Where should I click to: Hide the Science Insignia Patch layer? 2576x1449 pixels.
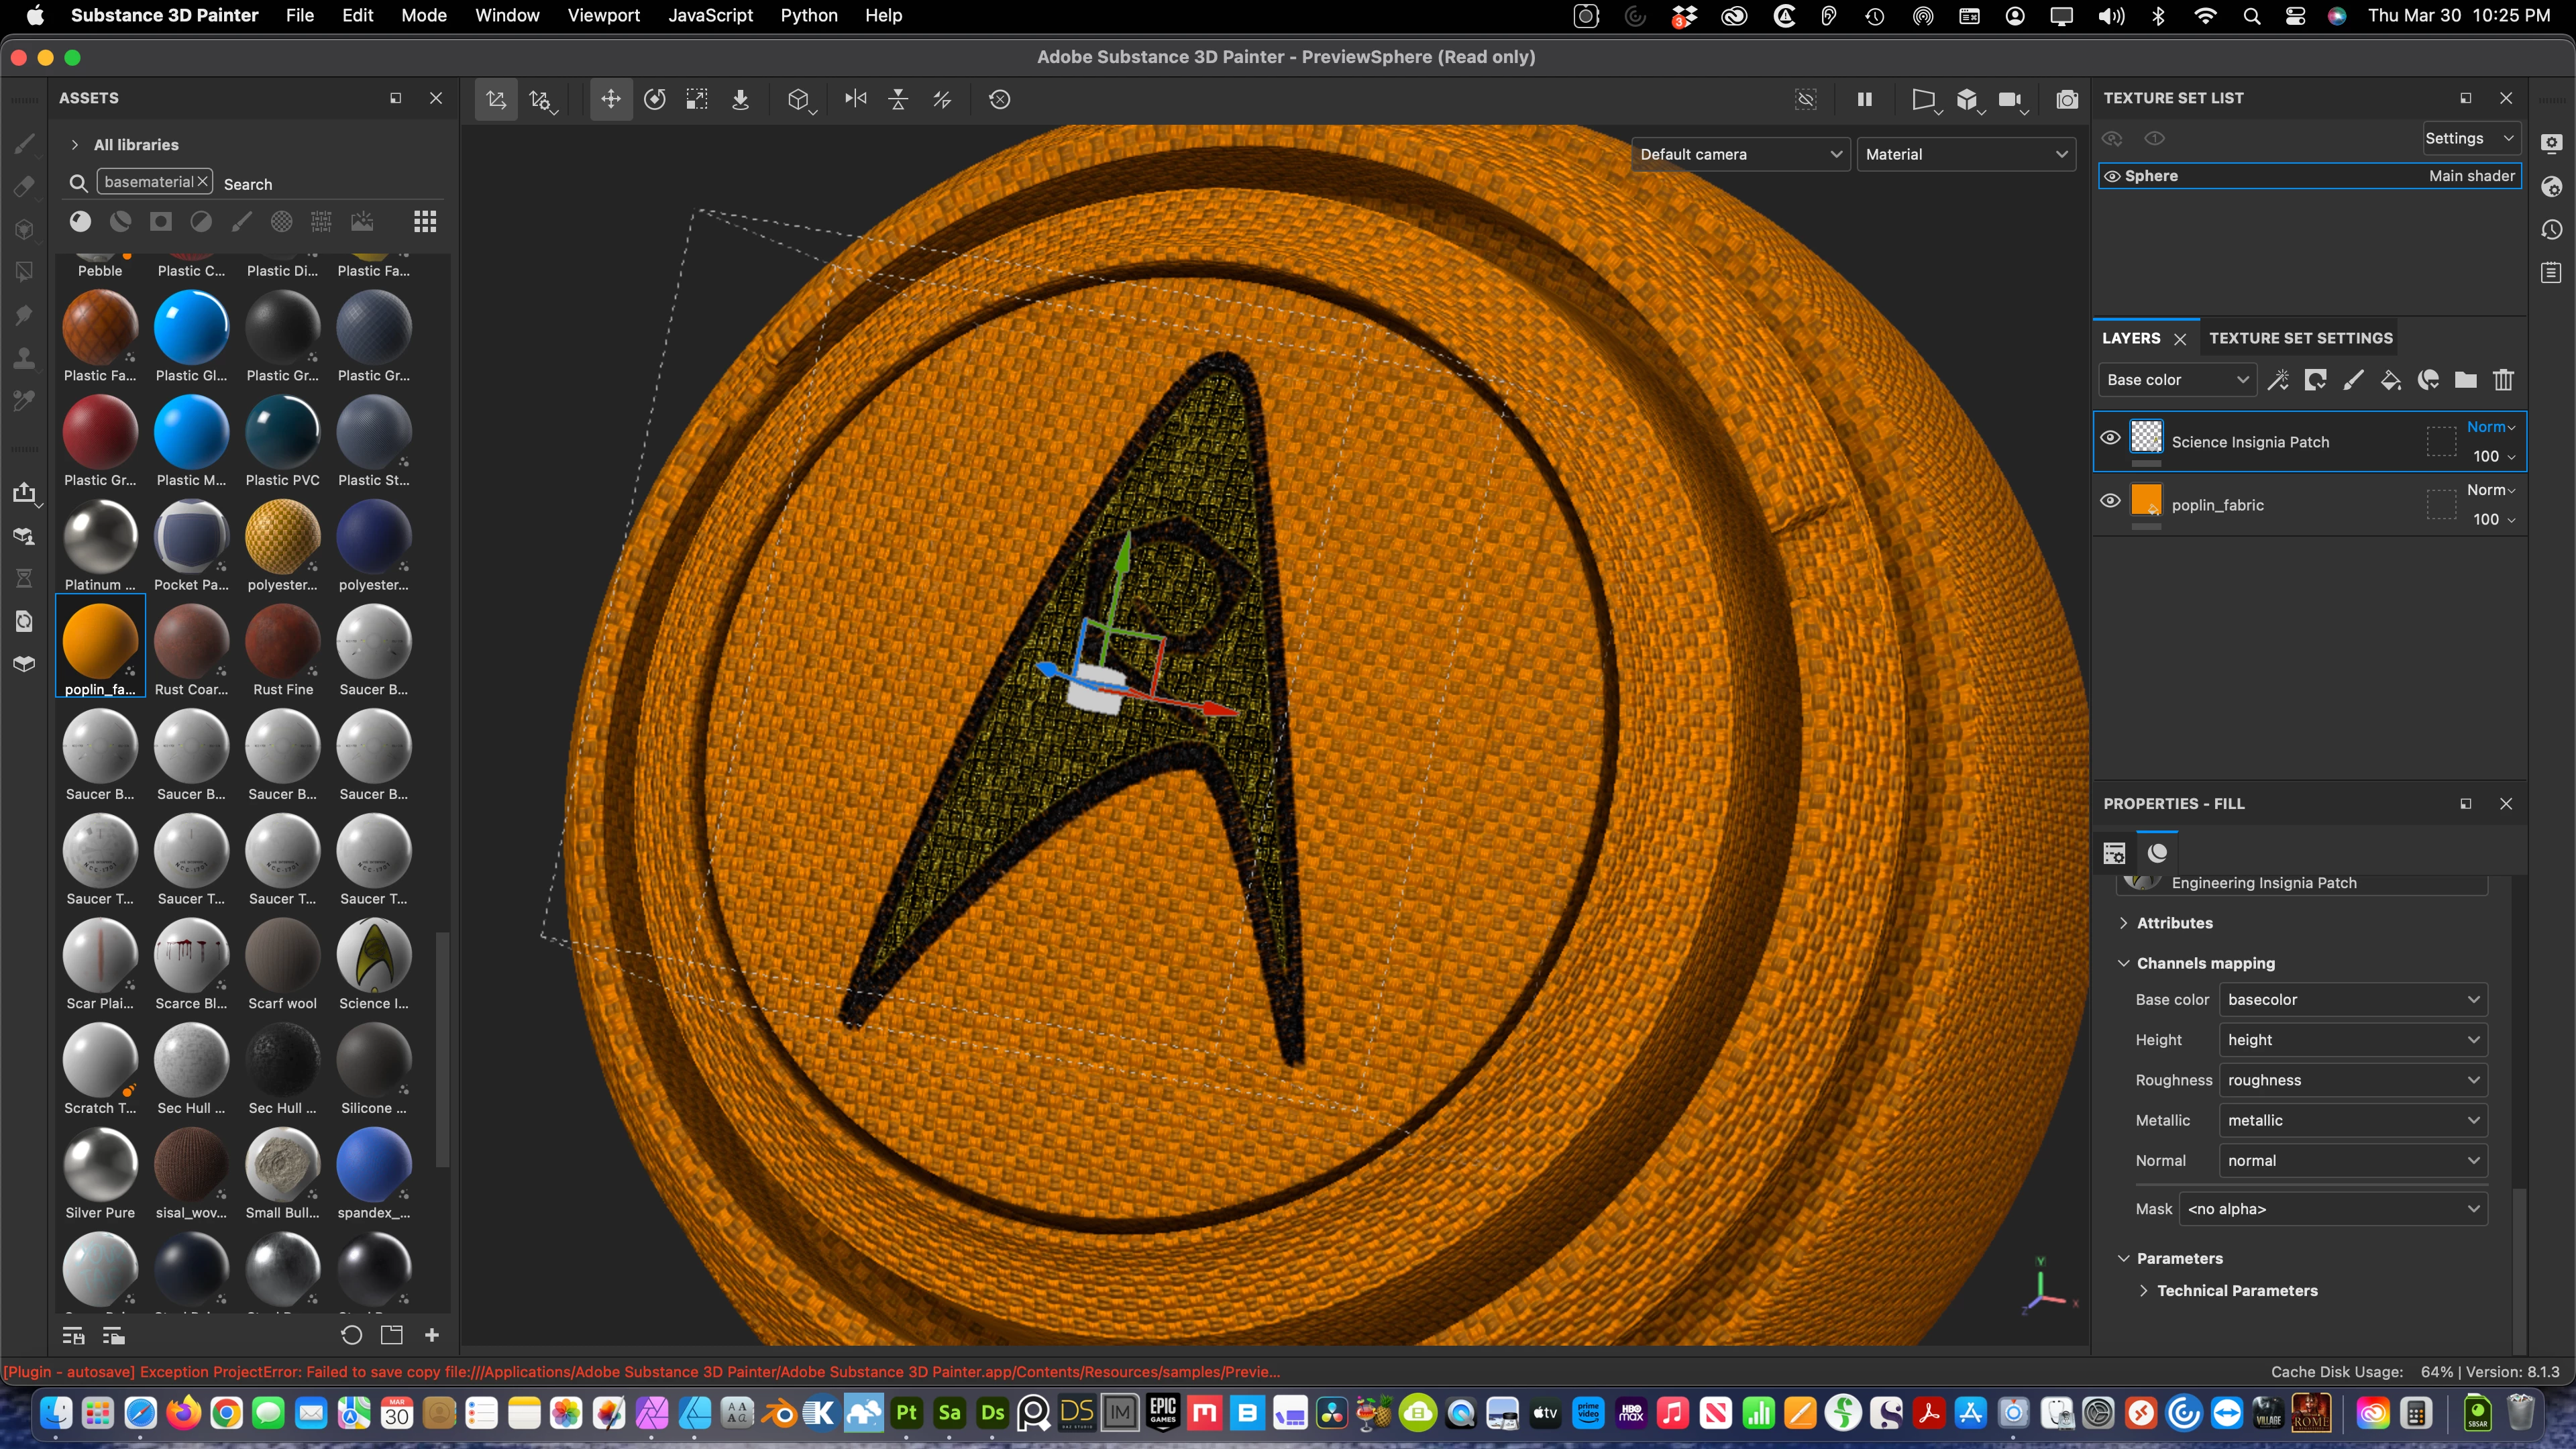(x=2110, y=438)
